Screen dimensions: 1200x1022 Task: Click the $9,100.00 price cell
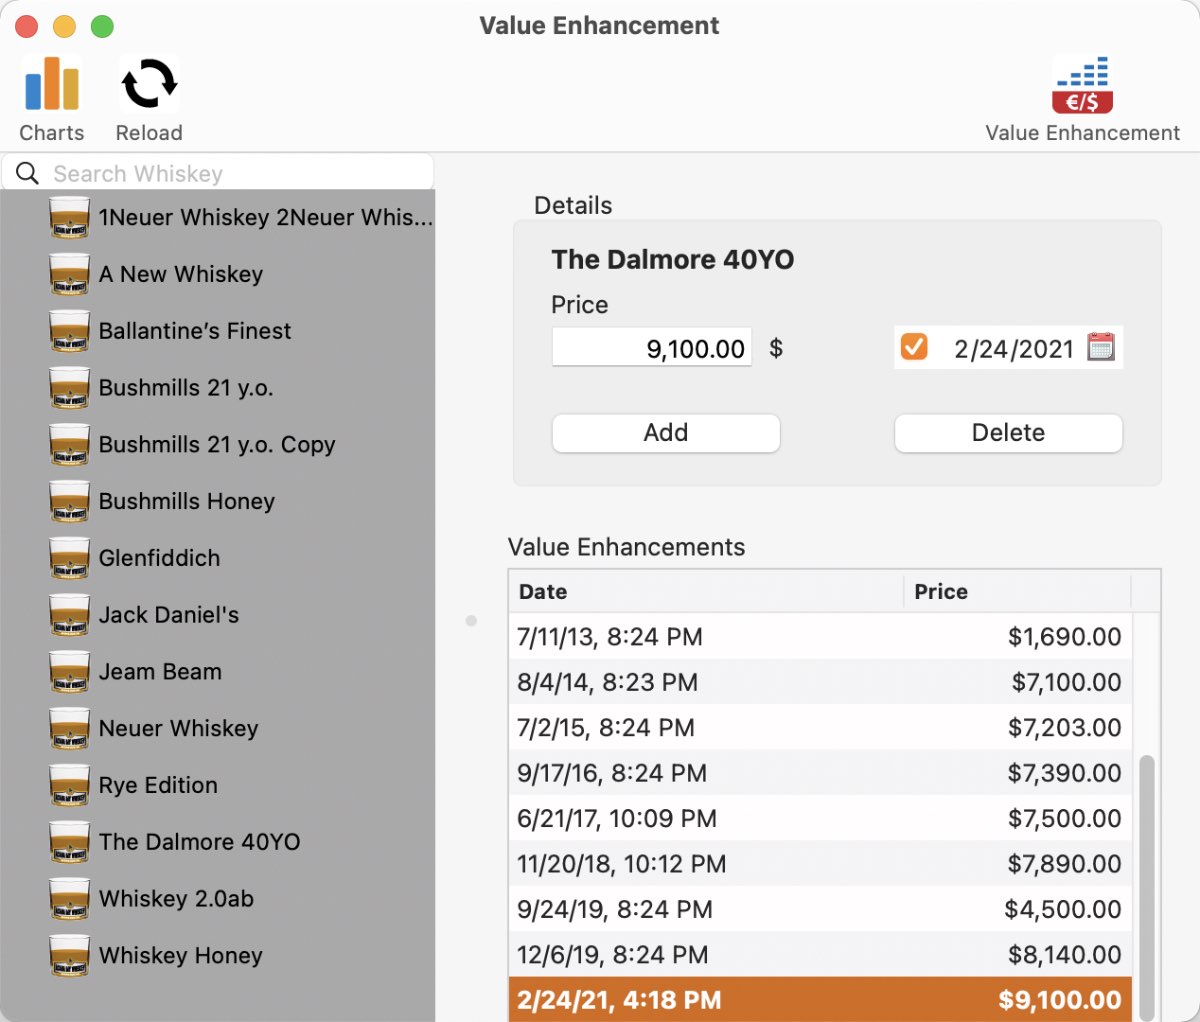1060,1000
